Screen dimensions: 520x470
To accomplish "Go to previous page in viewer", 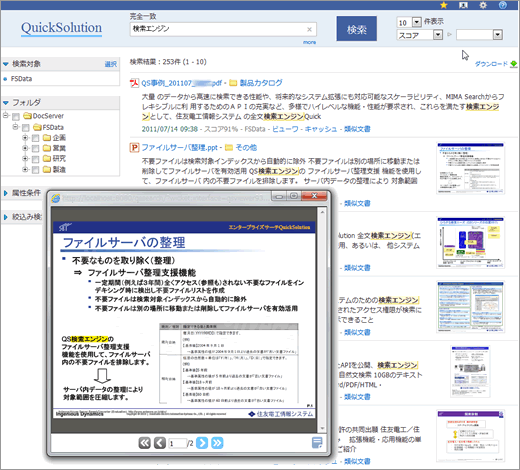I will coord(160,443).
